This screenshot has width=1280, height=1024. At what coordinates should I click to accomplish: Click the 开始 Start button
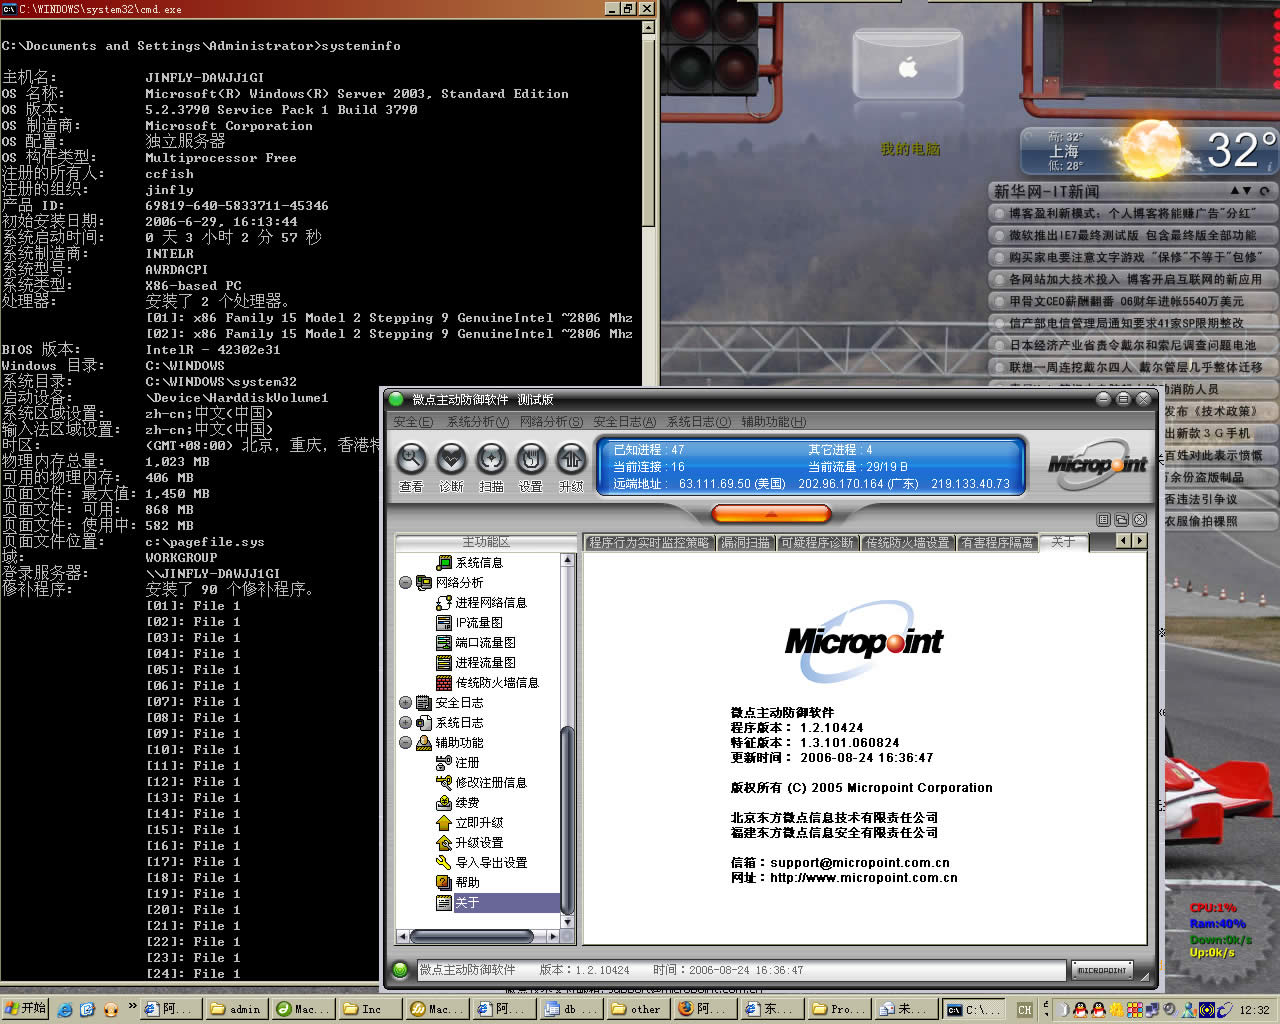(26, 1009)
